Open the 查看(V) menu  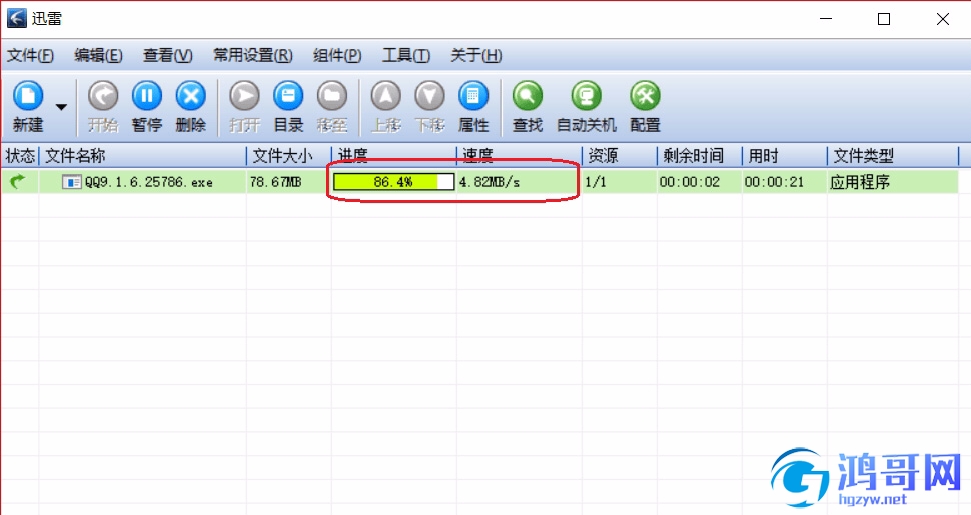tap(168, 56)
